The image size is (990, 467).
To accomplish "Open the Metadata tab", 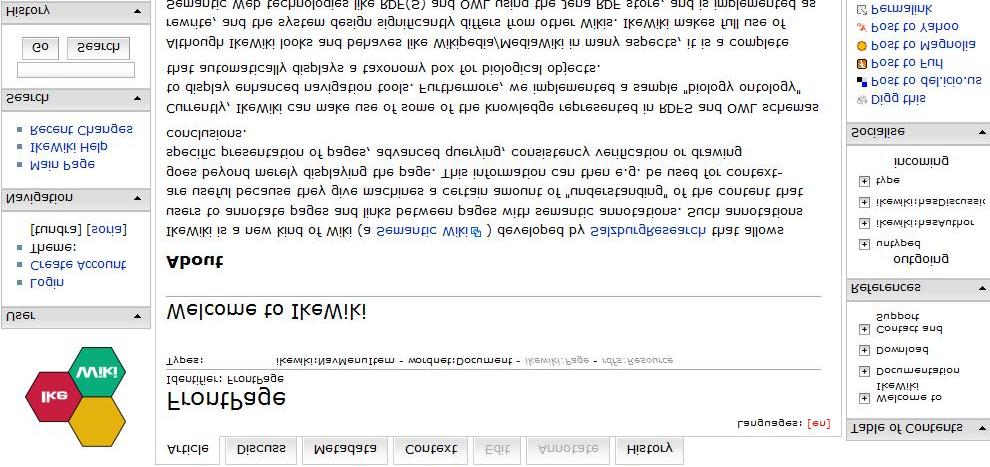I will (x=345, y=450).
